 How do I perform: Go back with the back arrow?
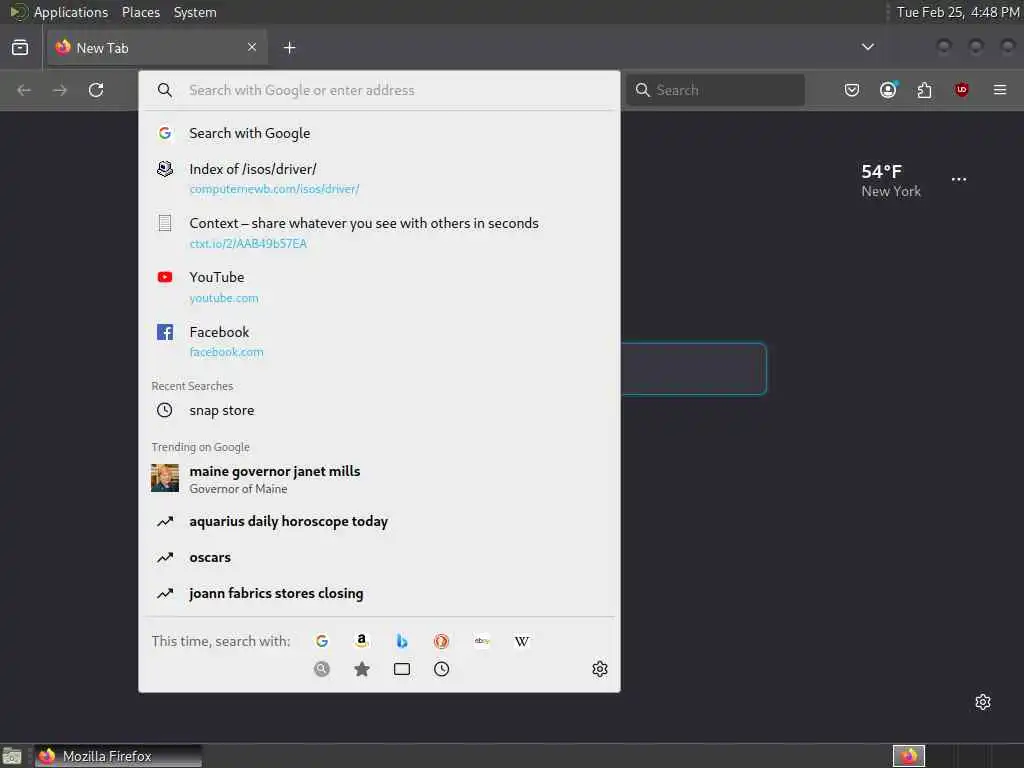click(x=24, y=90)
